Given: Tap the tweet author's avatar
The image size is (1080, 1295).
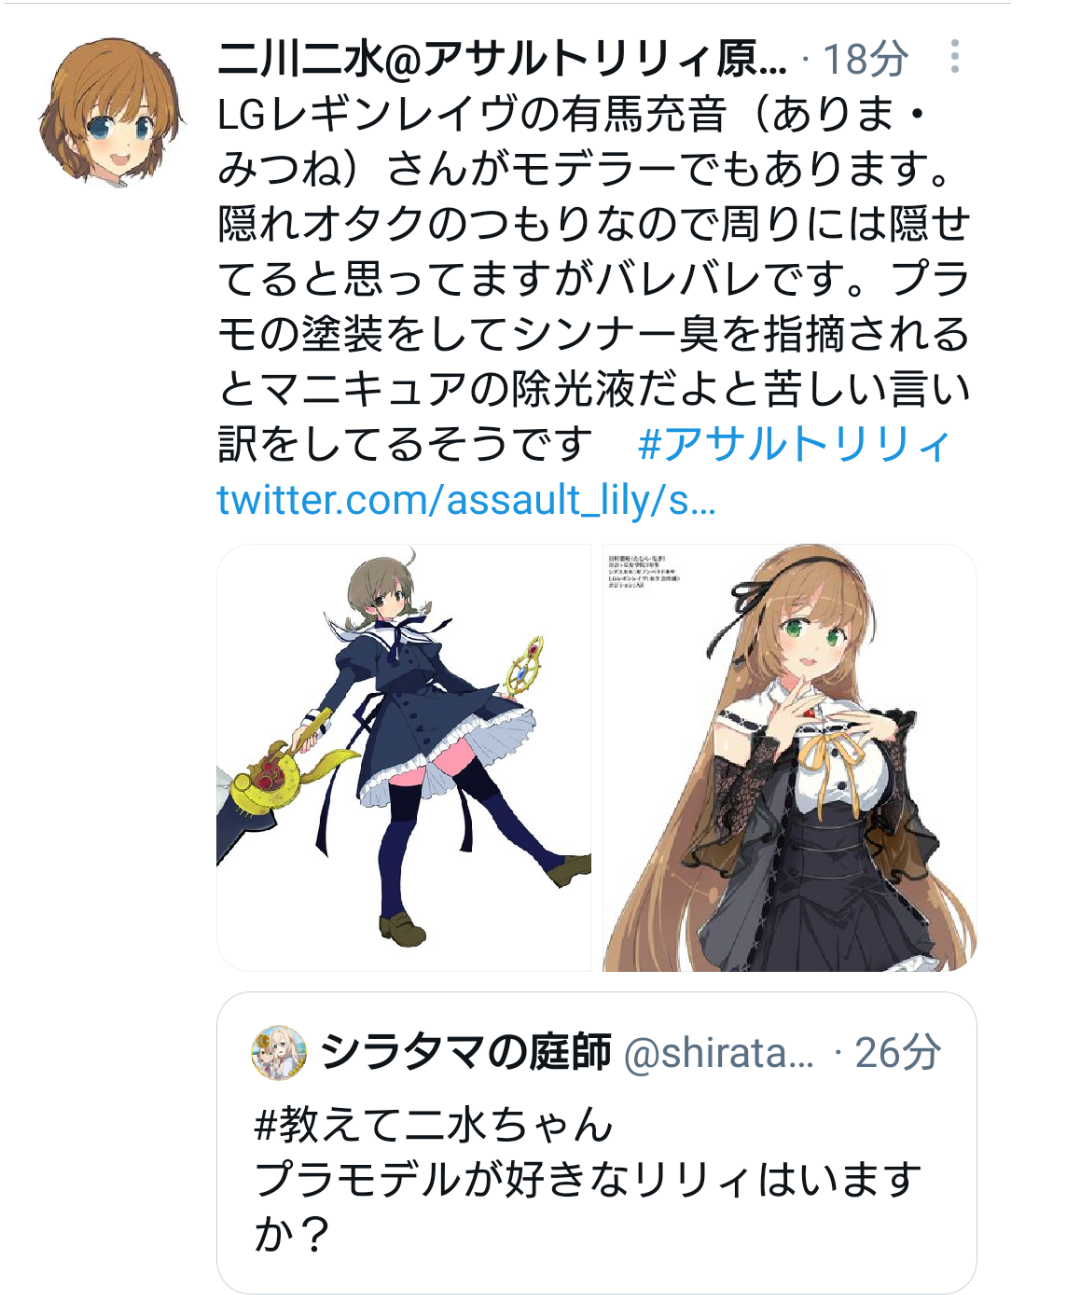Looking at the screenshot, I should point(111,108).
